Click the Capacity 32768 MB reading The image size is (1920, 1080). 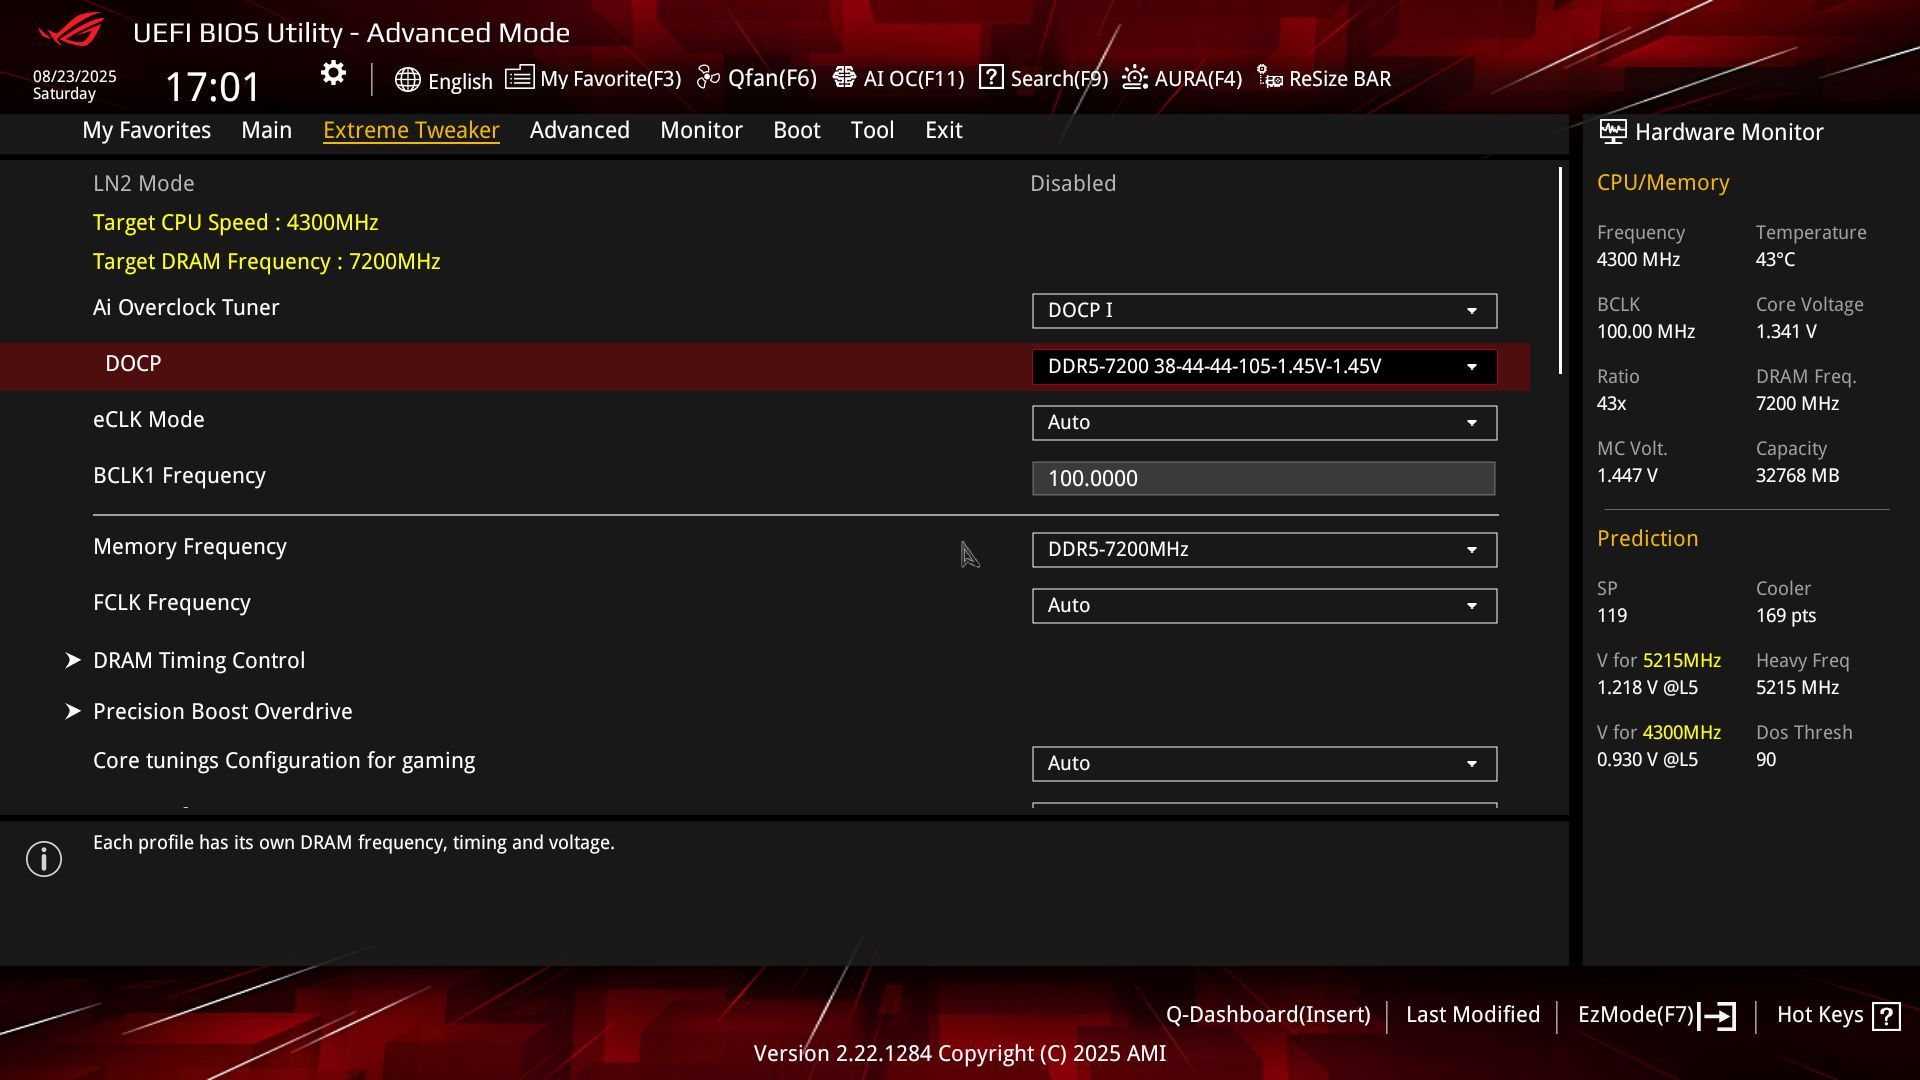[1797, 475]
